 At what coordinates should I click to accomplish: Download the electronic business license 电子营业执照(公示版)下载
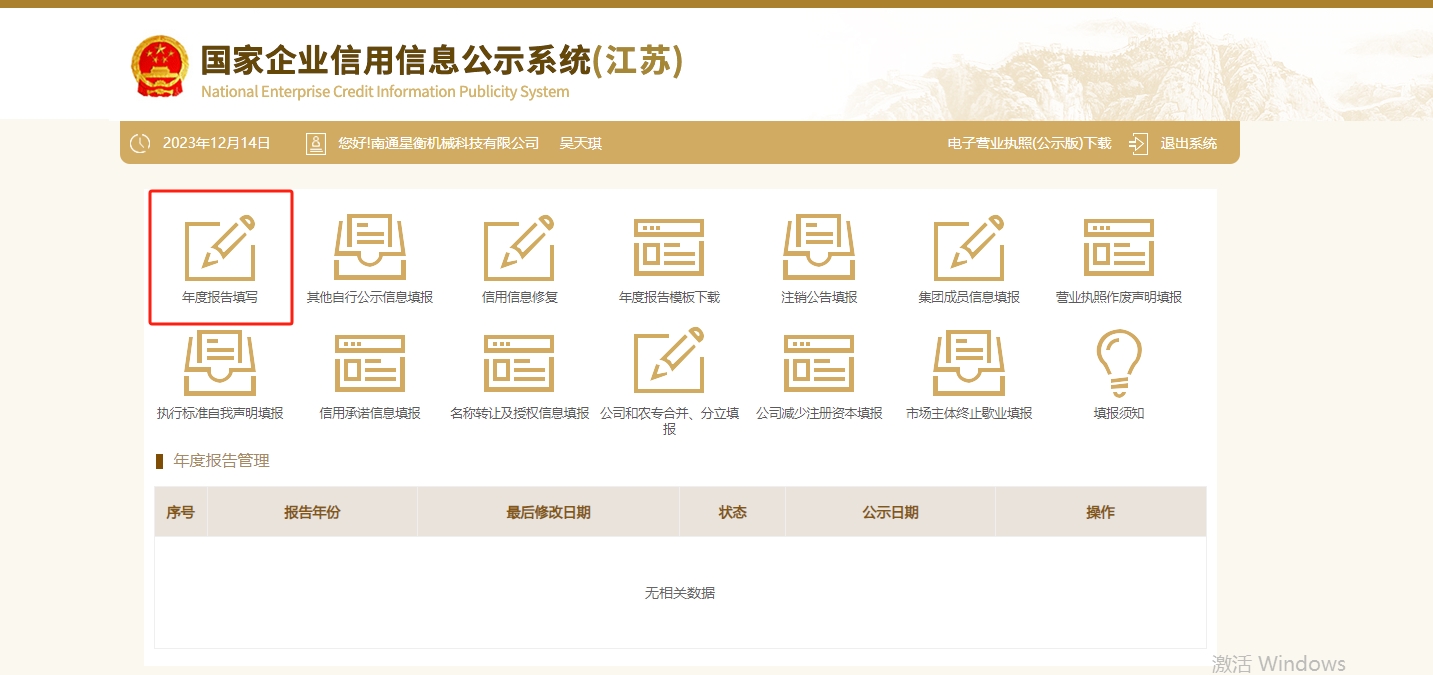pyautogui.click(x=1028, y=143)
